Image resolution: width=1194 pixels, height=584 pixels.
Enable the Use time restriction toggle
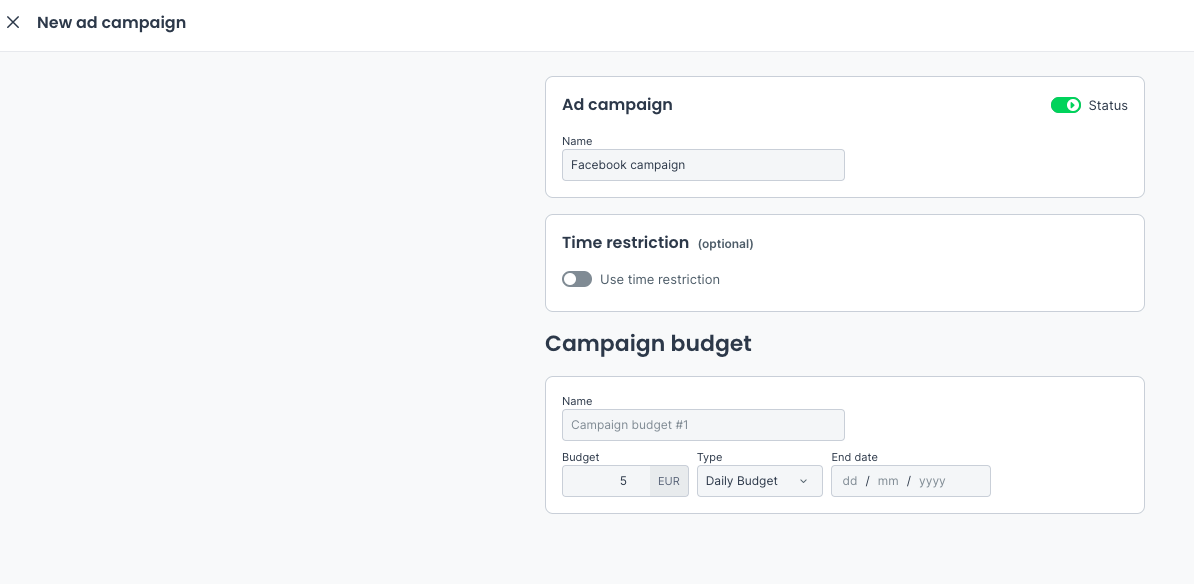pos(577,279)
